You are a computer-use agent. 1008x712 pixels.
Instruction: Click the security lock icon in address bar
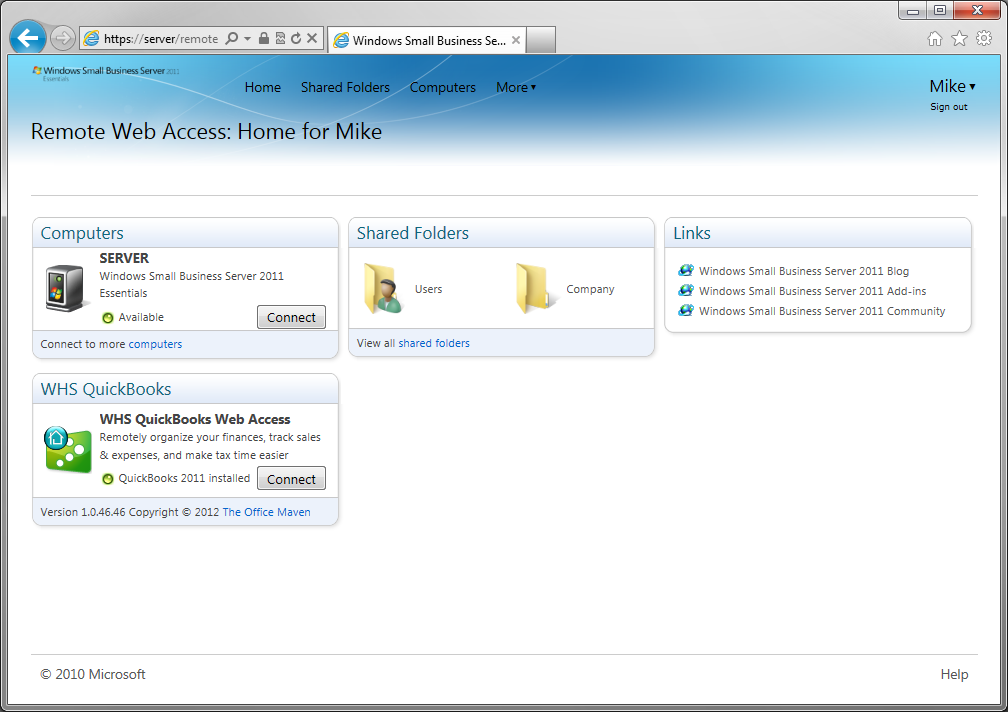(263, 39)
